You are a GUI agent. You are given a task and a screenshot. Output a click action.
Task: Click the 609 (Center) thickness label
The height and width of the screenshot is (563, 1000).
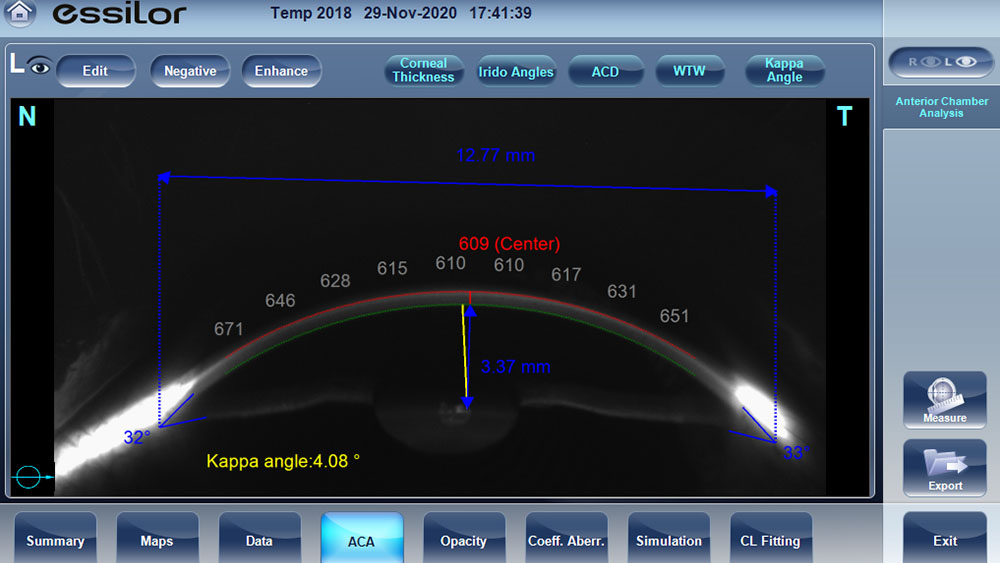point(510,244)
